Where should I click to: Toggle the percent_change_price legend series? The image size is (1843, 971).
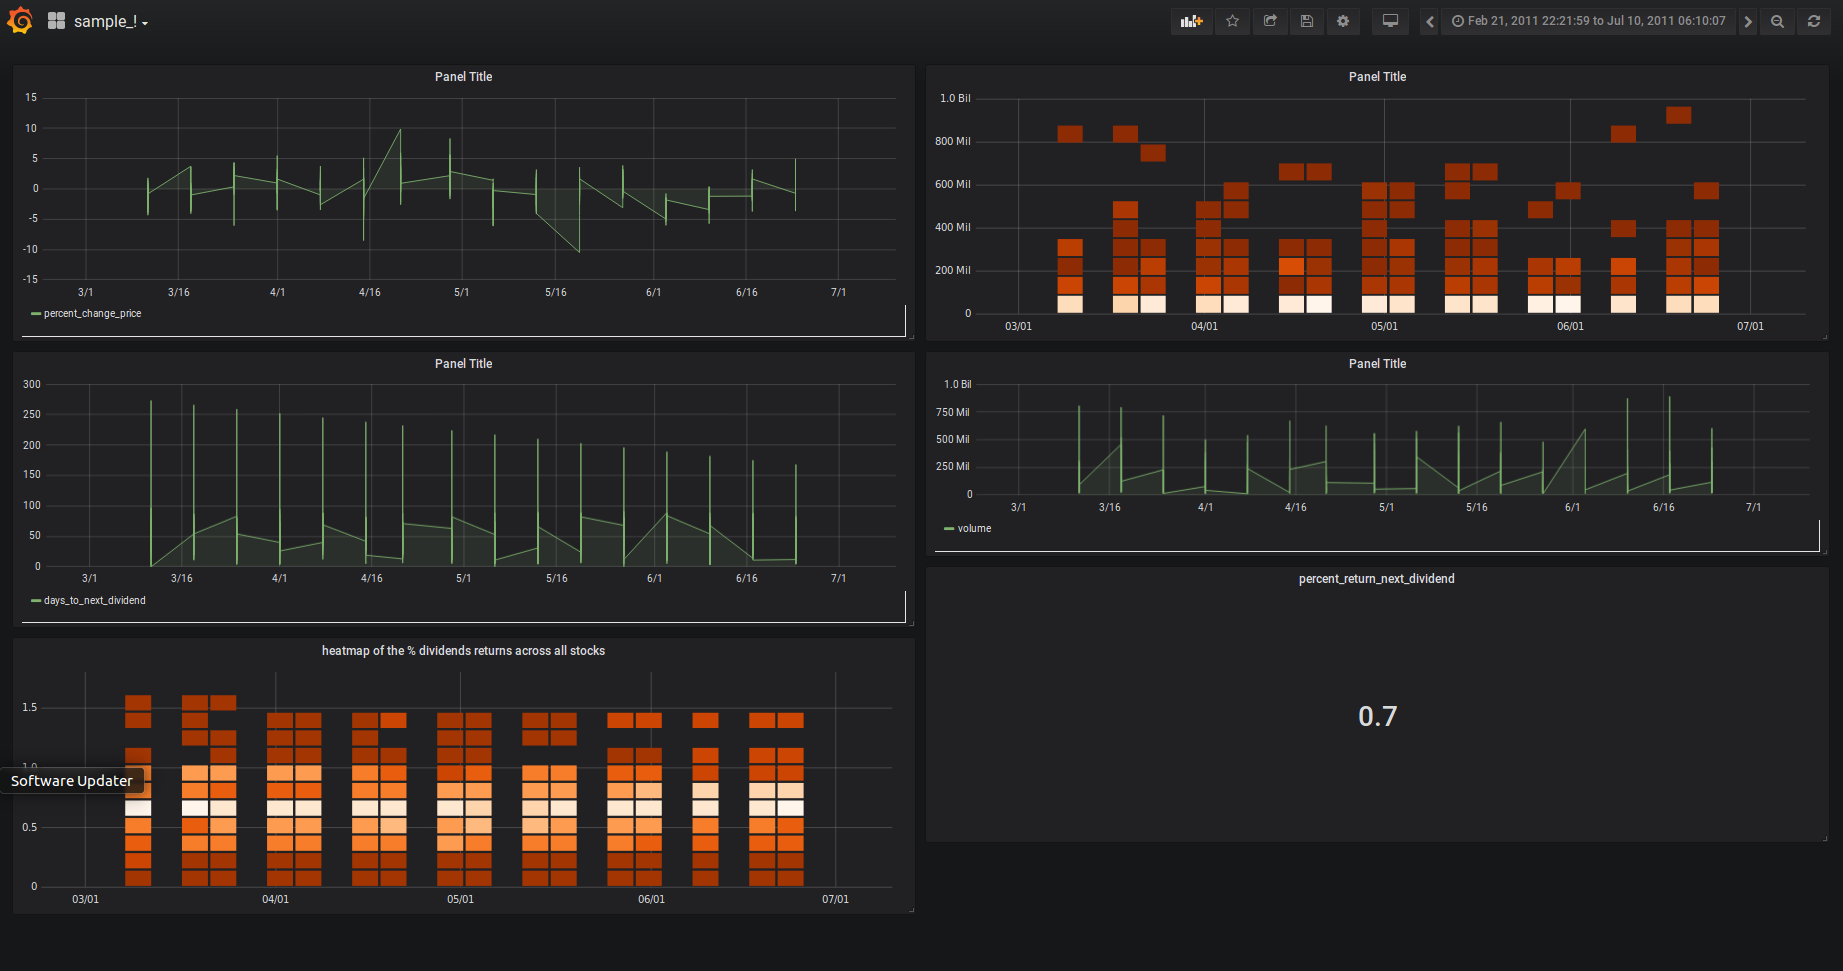pos(92,314)
